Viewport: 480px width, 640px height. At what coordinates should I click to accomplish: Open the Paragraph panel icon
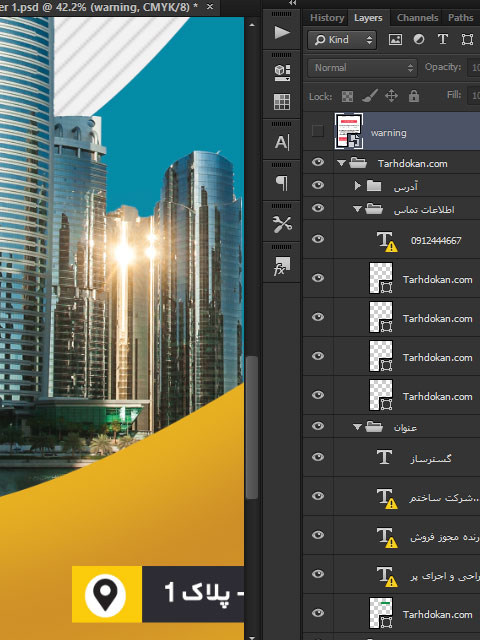[282, 183]
